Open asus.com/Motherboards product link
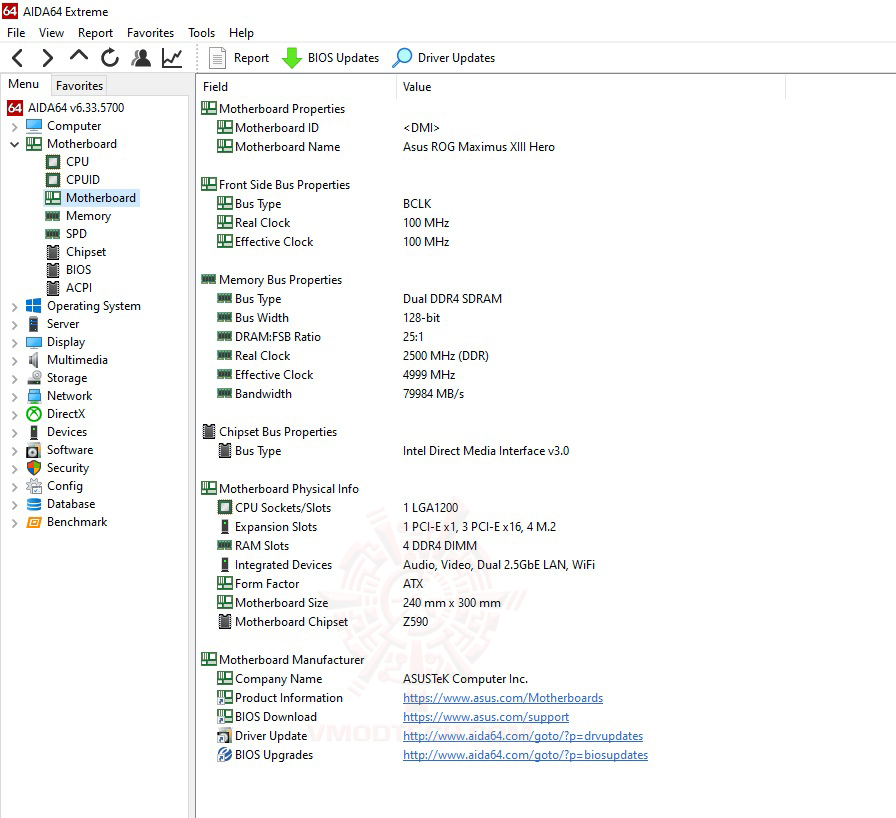 click(503, 698)
